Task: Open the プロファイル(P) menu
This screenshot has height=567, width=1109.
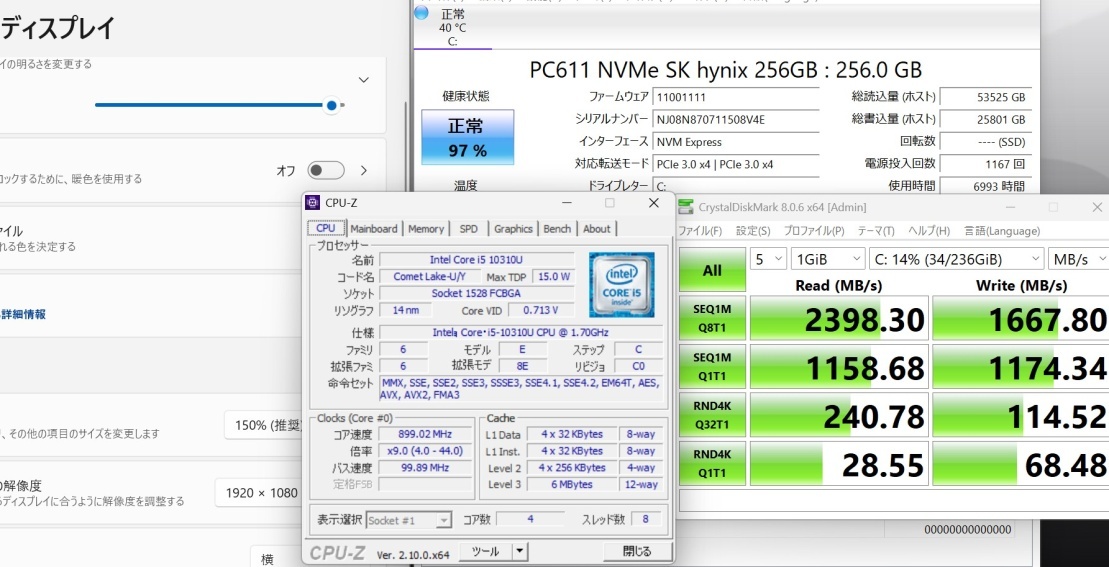Action: [x=813, y=231]
